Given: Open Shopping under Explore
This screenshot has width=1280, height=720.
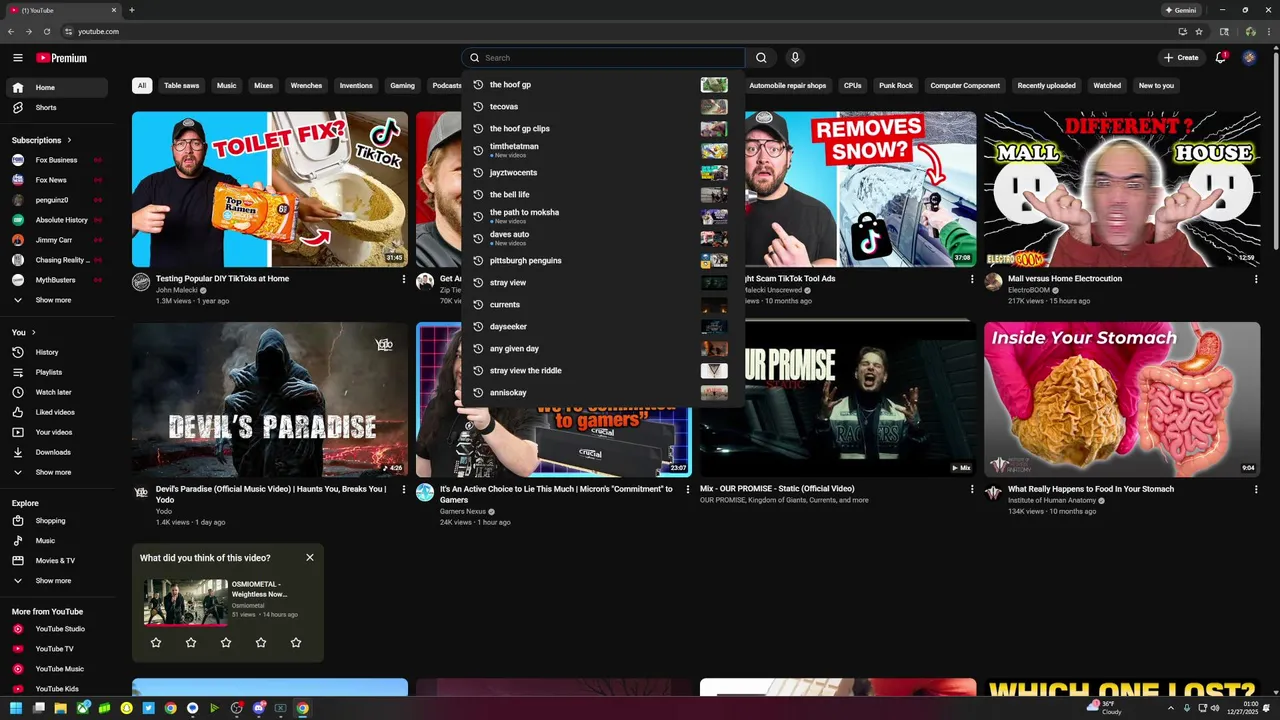Looking at the screenshot, I should click(56, 521).
